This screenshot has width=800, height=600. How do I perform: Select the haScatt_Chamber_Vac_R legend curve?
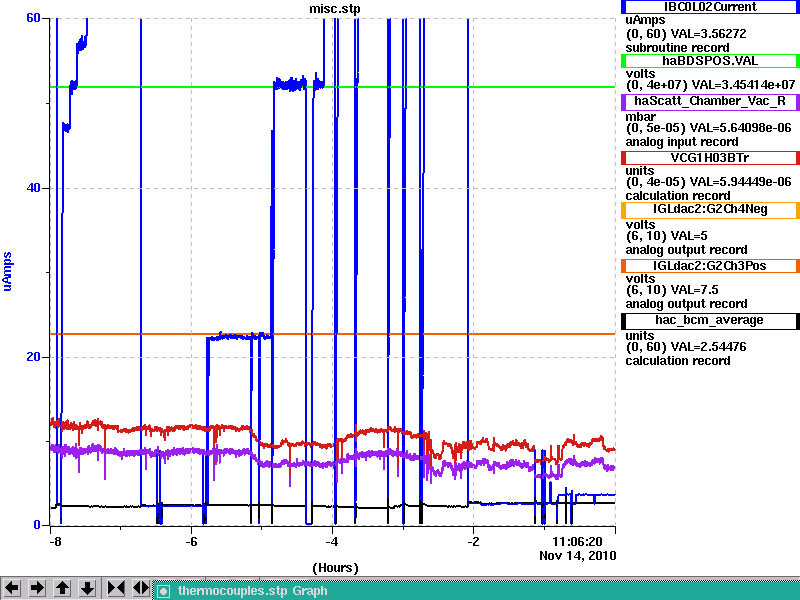pyautogui.click(x=710, y=101)
